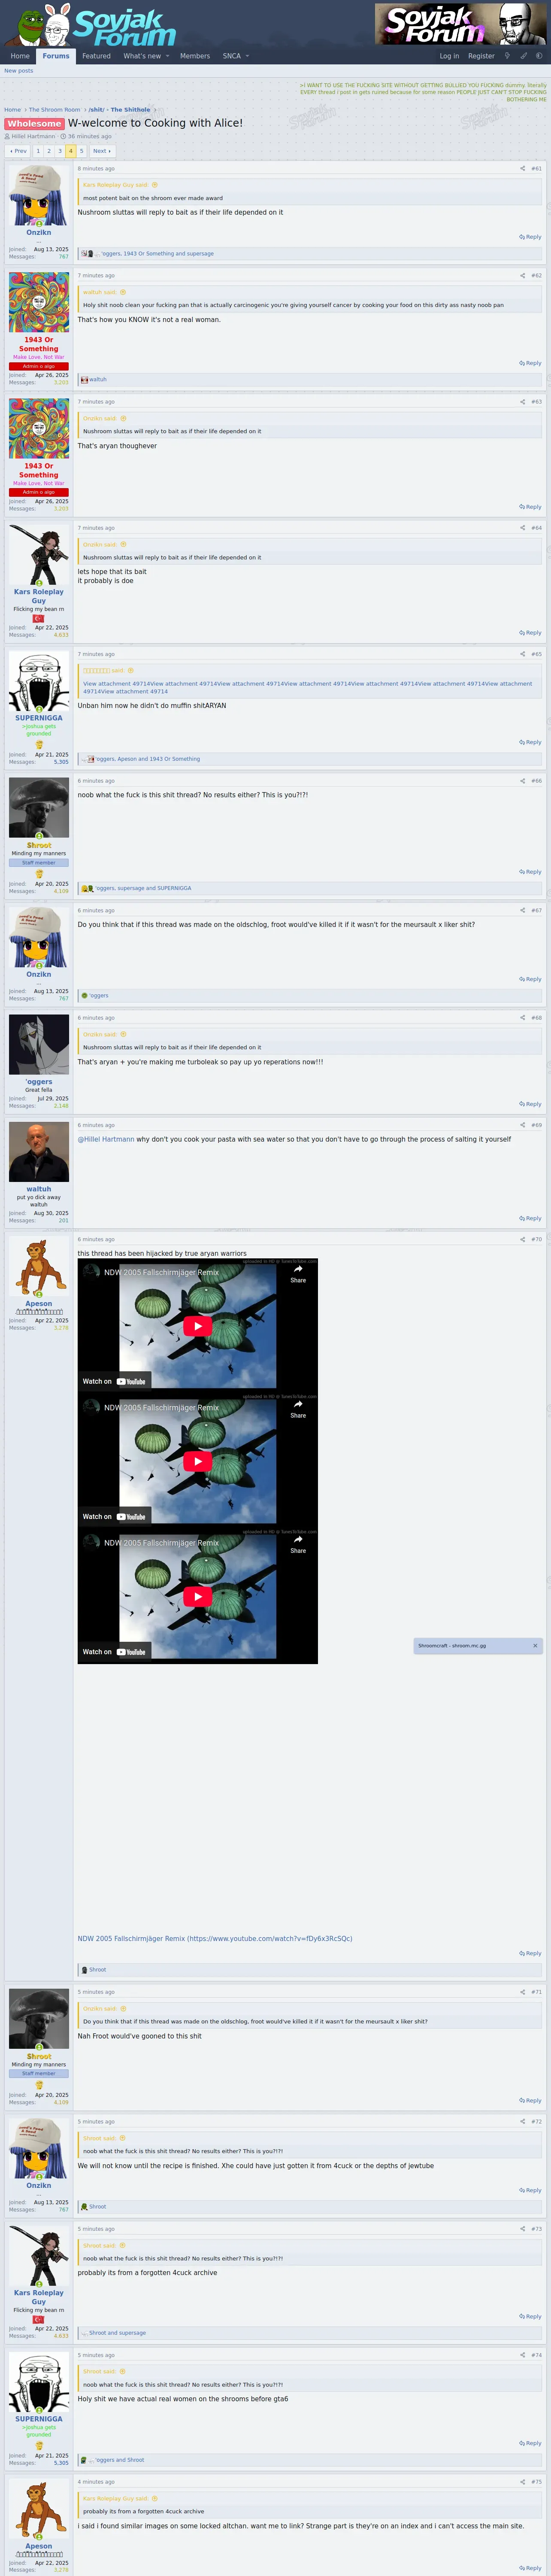Click the Wholesome thread prefix tag

(34, 124)
